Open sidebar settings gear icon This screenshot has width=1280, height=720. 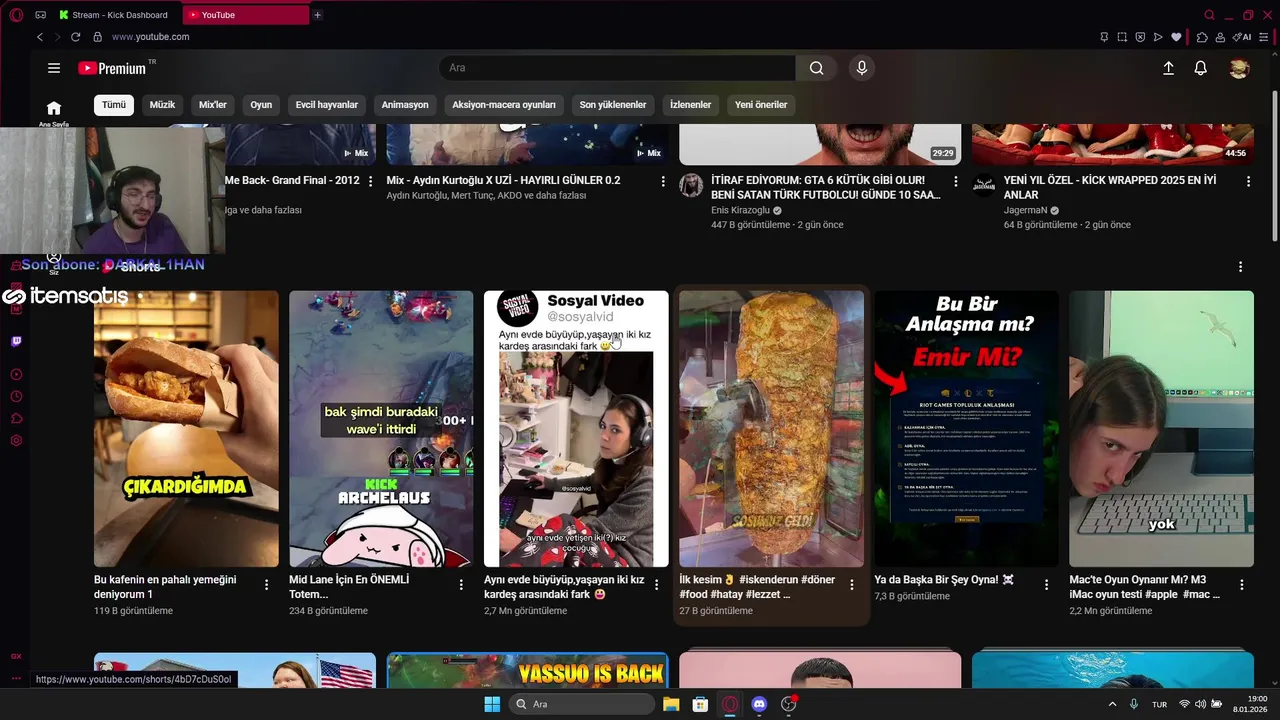[x=16, y=440]
